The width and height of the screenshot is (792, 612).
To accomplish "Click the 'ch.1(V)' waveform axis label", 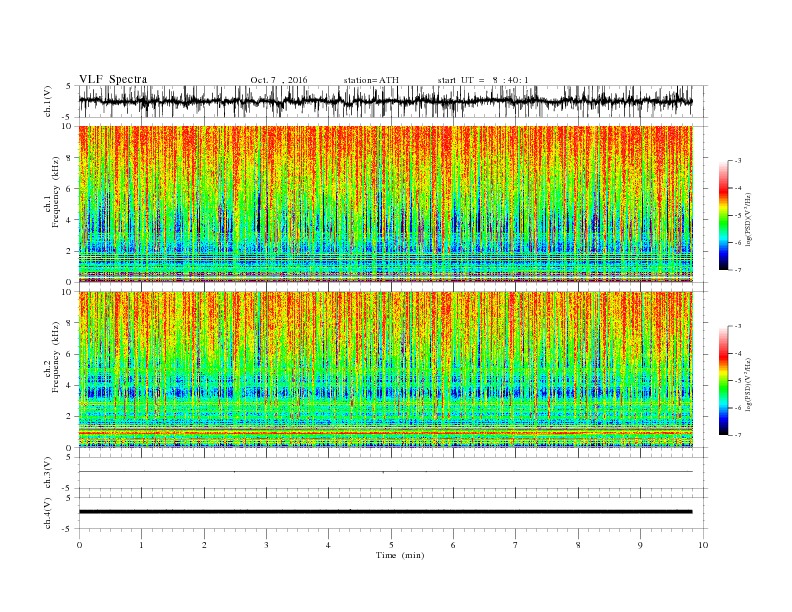I will tap(48, 101).
